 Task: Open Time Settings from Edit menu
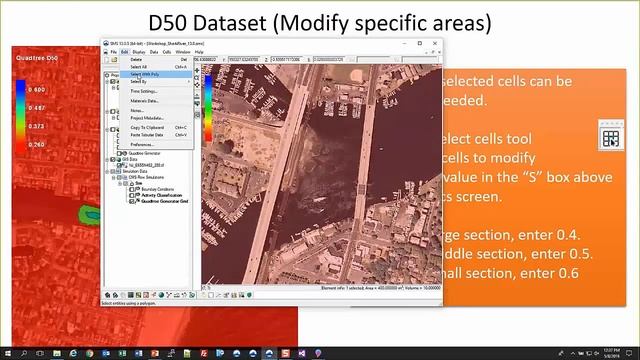tap(156, 91)
